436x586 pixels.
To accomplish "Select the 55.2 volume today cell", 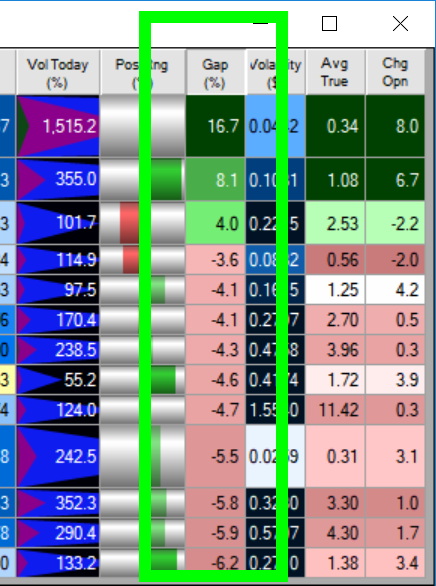I will pyautogui.click(x=58, y=380).
